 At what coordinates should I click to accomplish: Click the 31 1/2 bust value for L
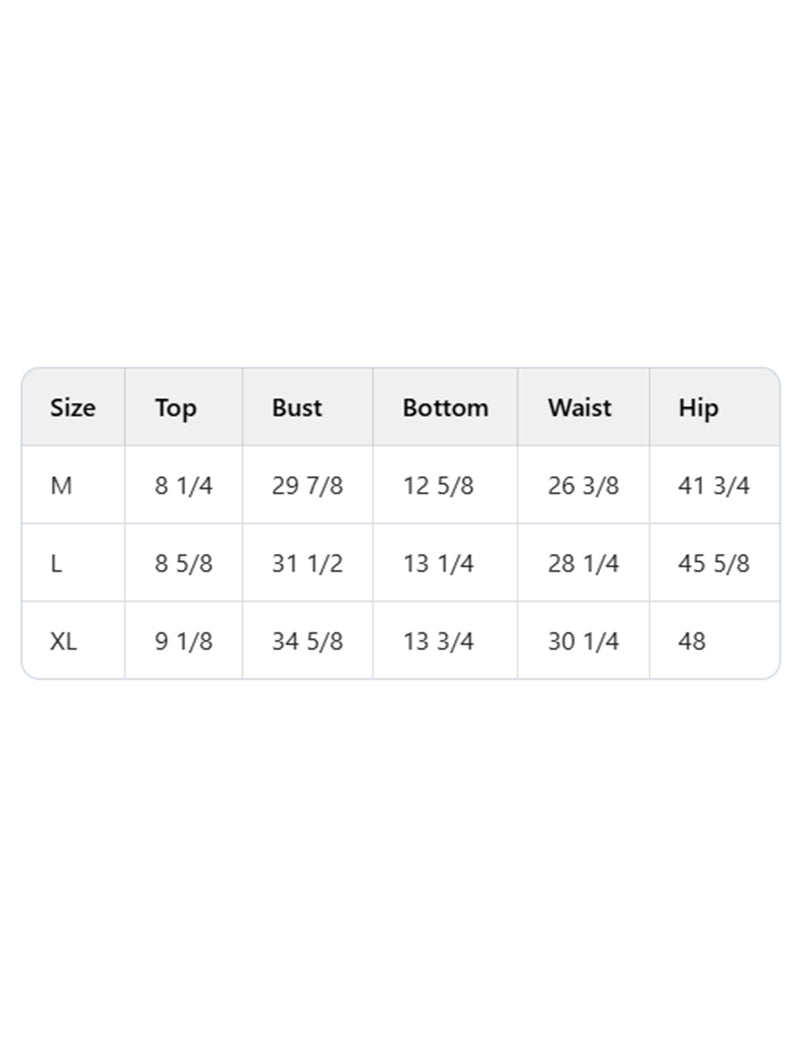307,564
